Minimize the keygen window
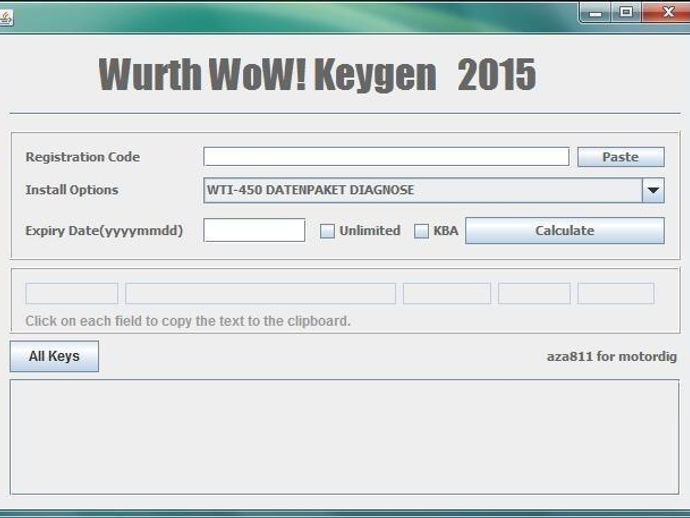 (x=595, y=12)
